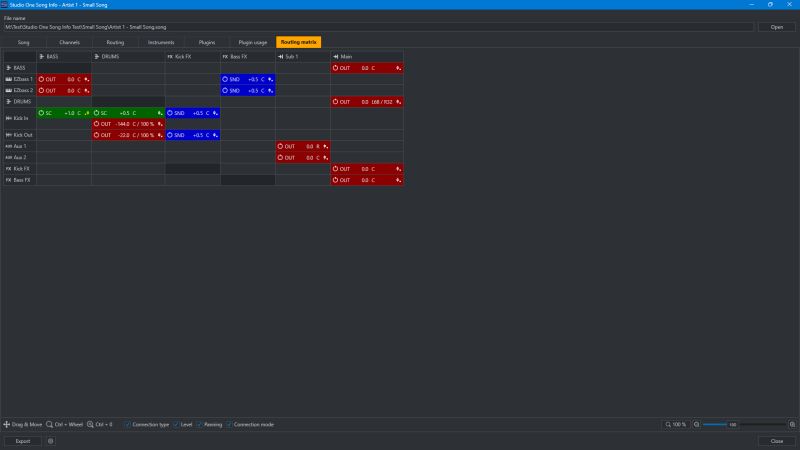Viewport: 800px width, 450px height.
Task: Go to the Instruments tab
Action: coord(161,42)
